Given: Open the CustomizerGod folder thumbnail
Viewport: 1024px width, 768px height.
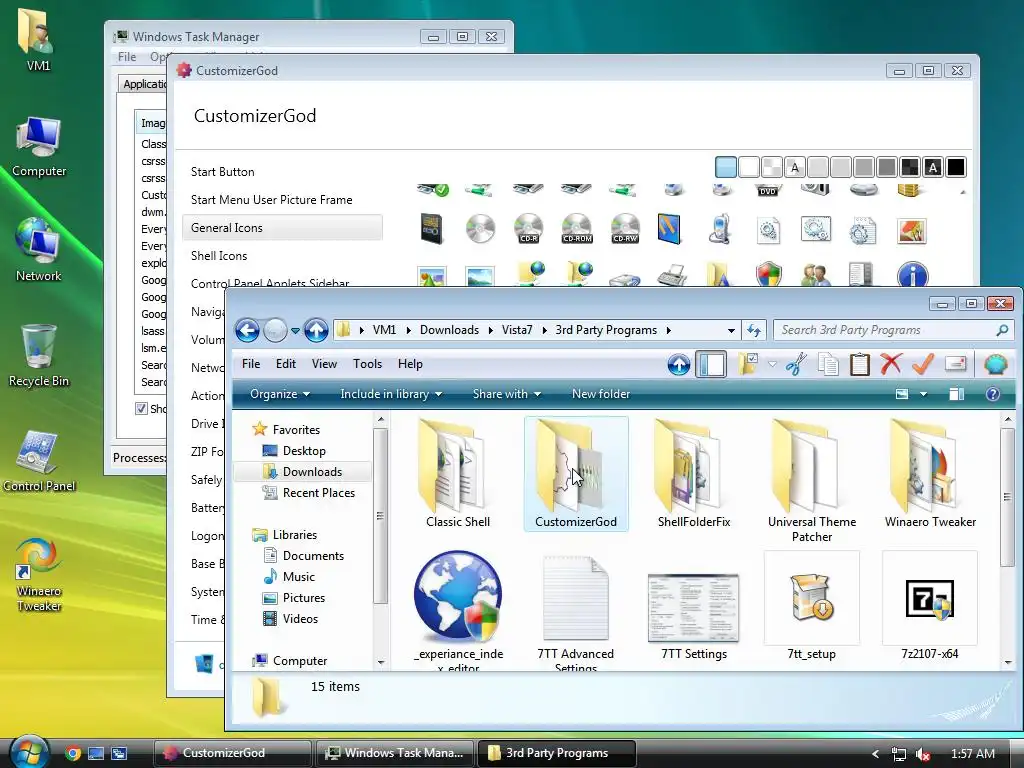Looking at the screenshot, I should click(x=576, y=473).
